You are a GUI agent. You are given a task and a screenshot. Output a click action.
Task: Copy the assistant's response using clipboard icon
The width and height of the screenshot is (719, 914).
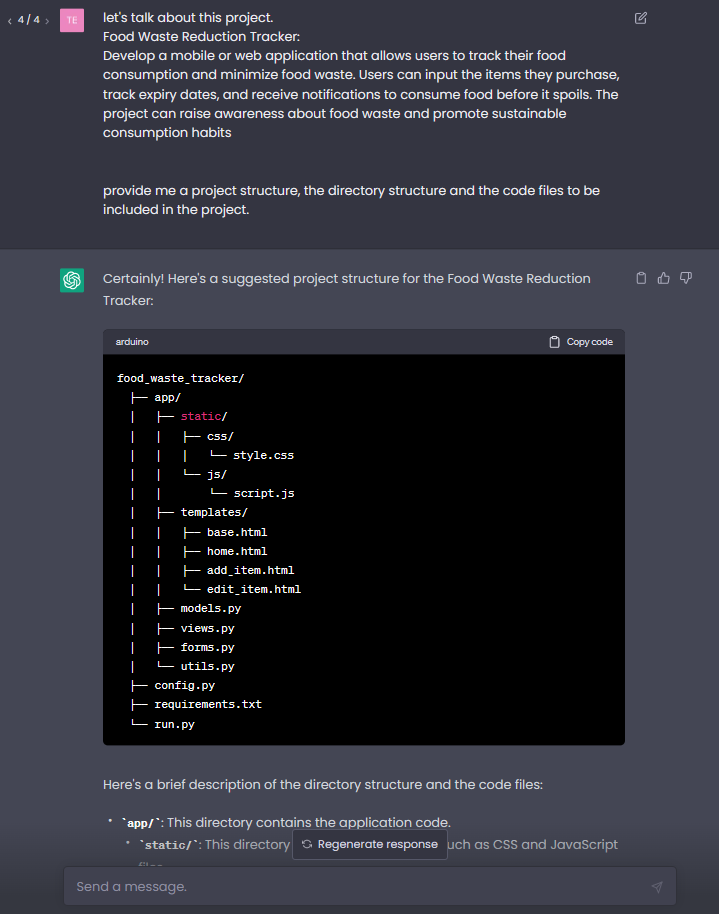coord(641,278)
